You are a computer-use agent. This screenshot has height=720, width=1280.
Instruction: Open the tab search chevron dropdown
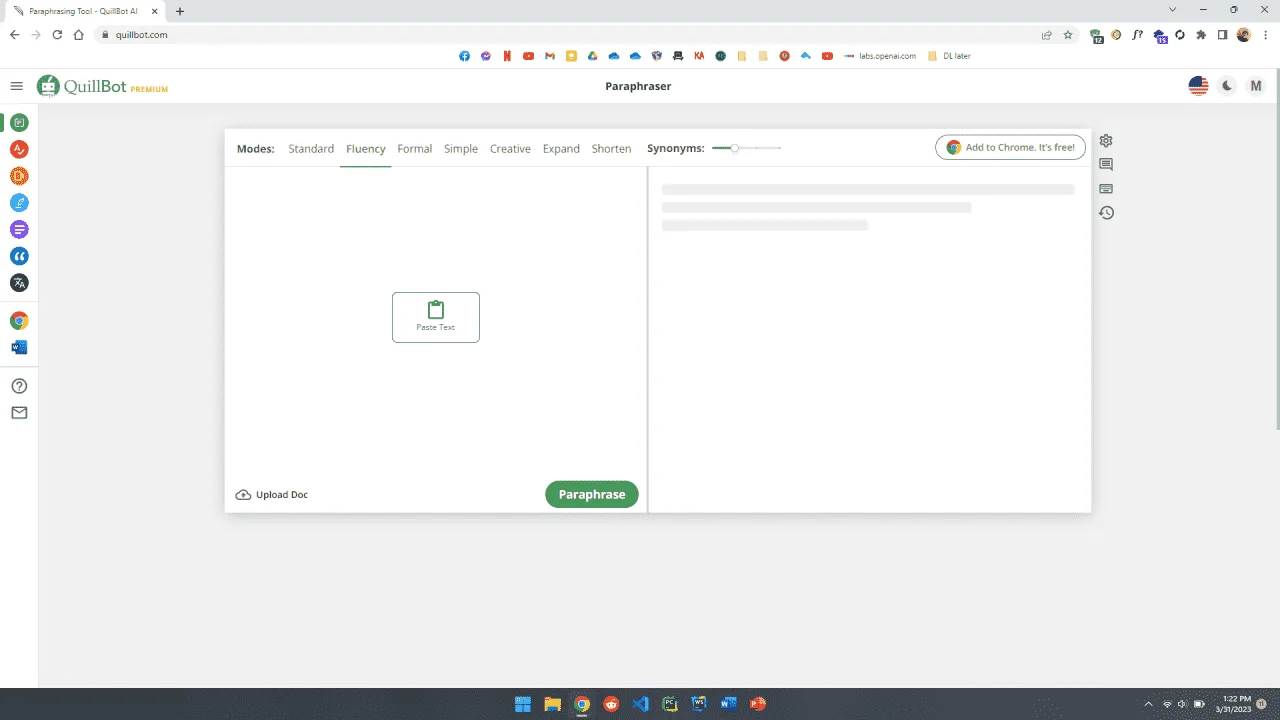pos(1172,10)
